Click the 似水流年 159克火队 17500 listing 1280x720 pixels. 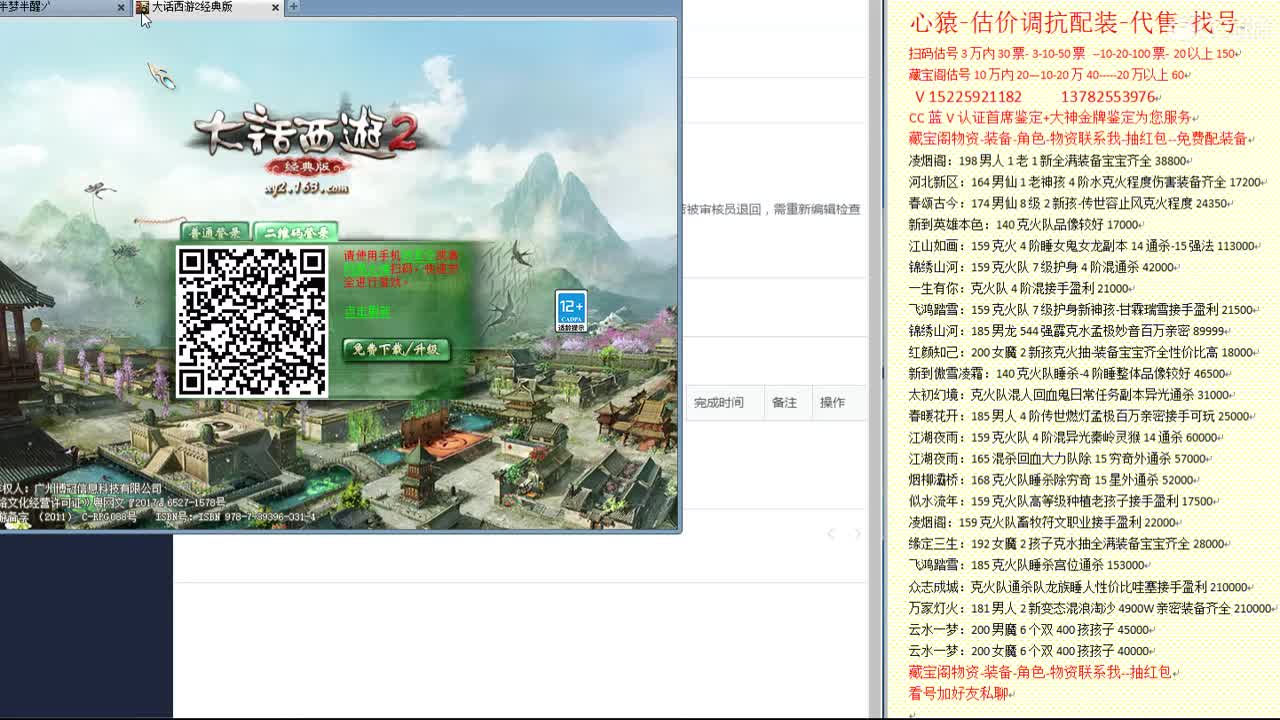click(1063, 501)
